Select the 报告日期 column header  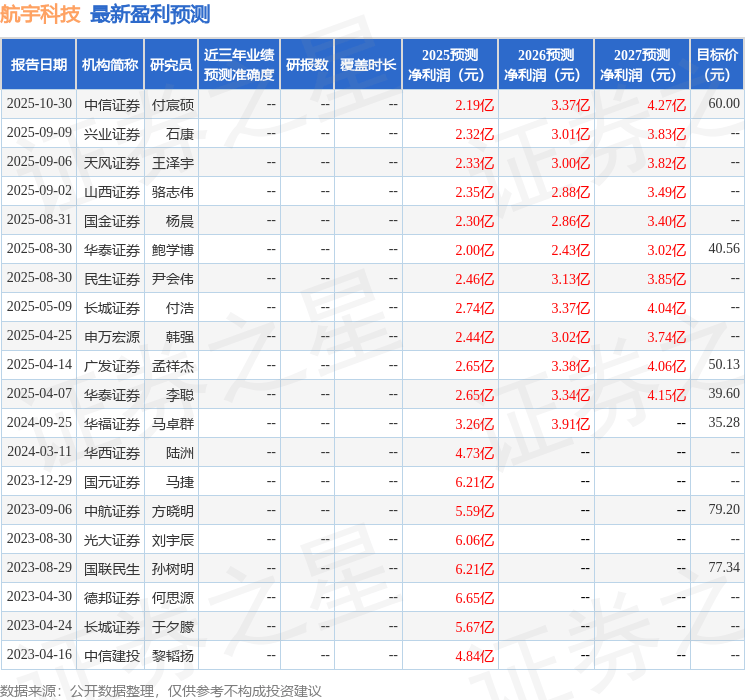pos(38,65)
